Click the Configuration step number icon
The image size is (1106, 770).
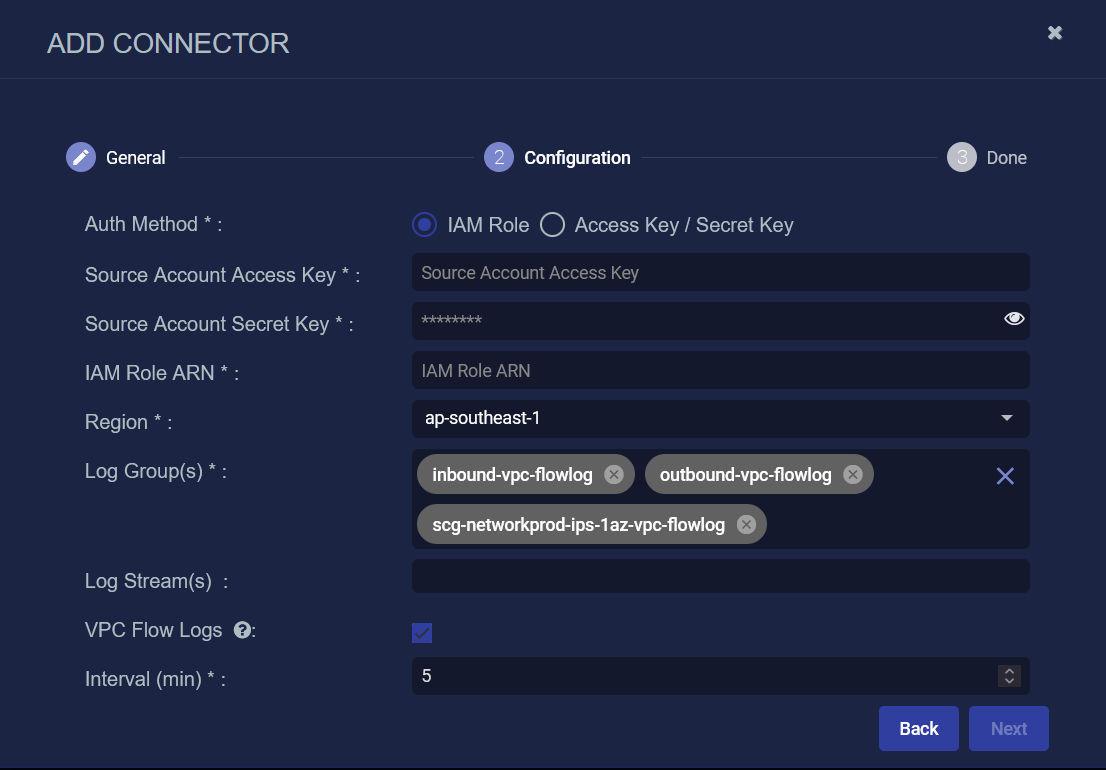click(499, 157)
